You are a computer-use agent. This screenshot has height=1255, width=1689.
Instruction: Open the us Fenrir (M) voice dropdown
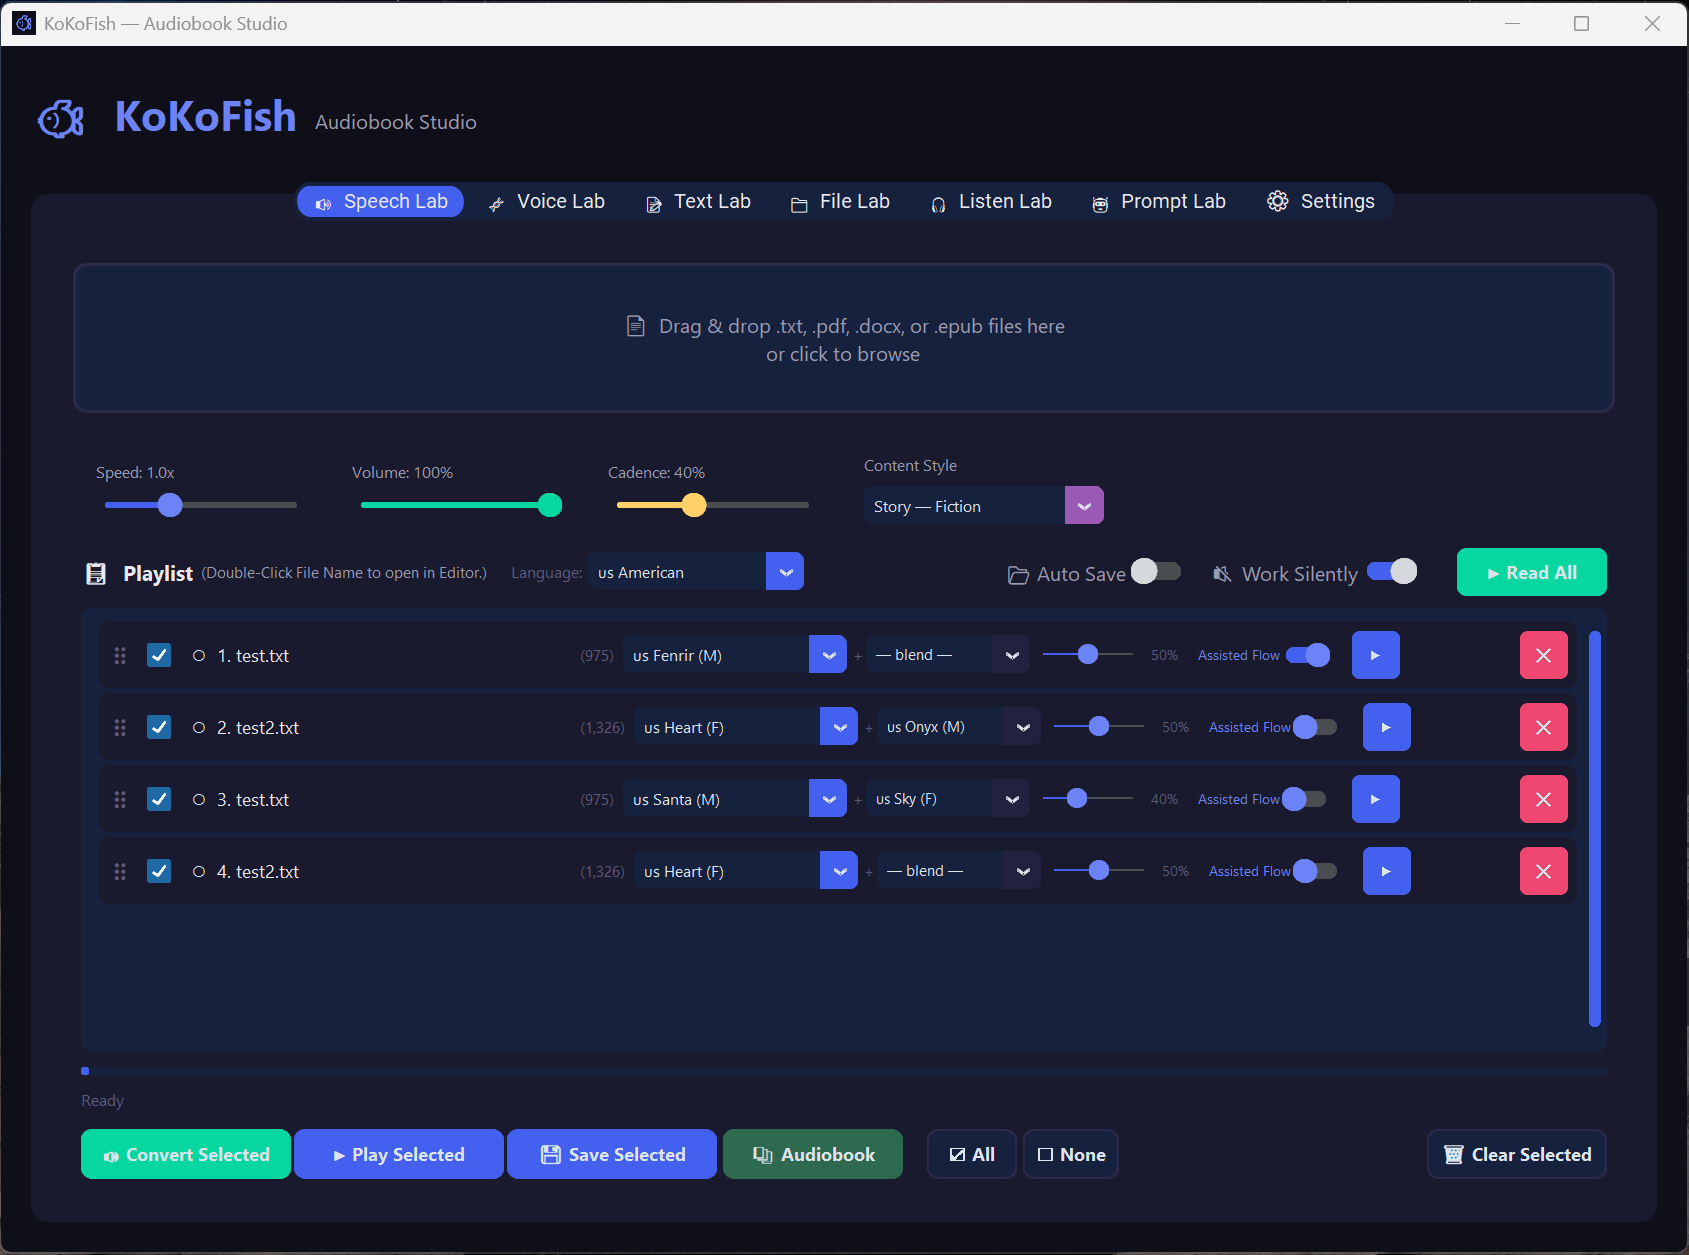pos(735,655)
